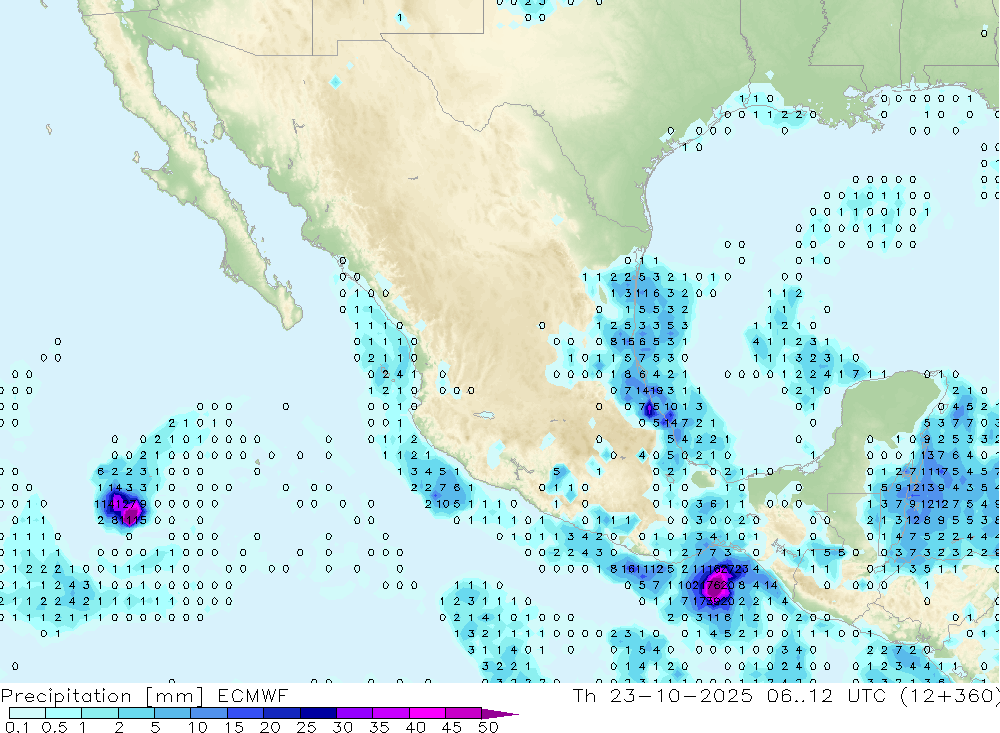Click the '25' legend value label
This screenshot has width=1000, height=733.
click(306, 727)
